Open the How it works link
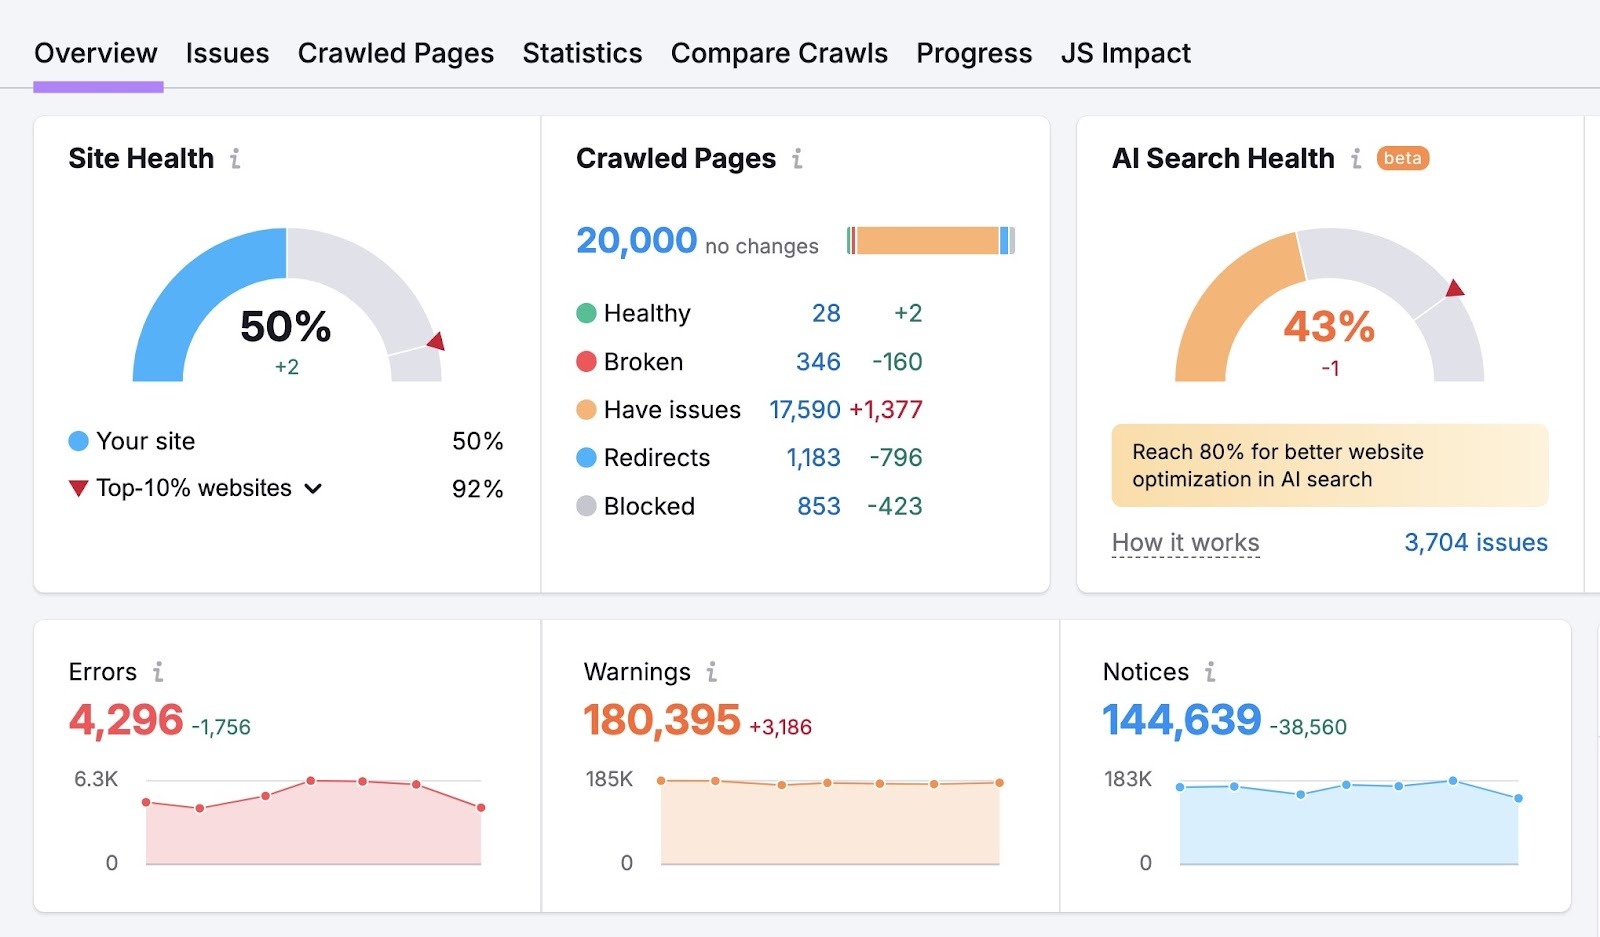Viewport: 1600px width, 937px height. point(1185,542)
